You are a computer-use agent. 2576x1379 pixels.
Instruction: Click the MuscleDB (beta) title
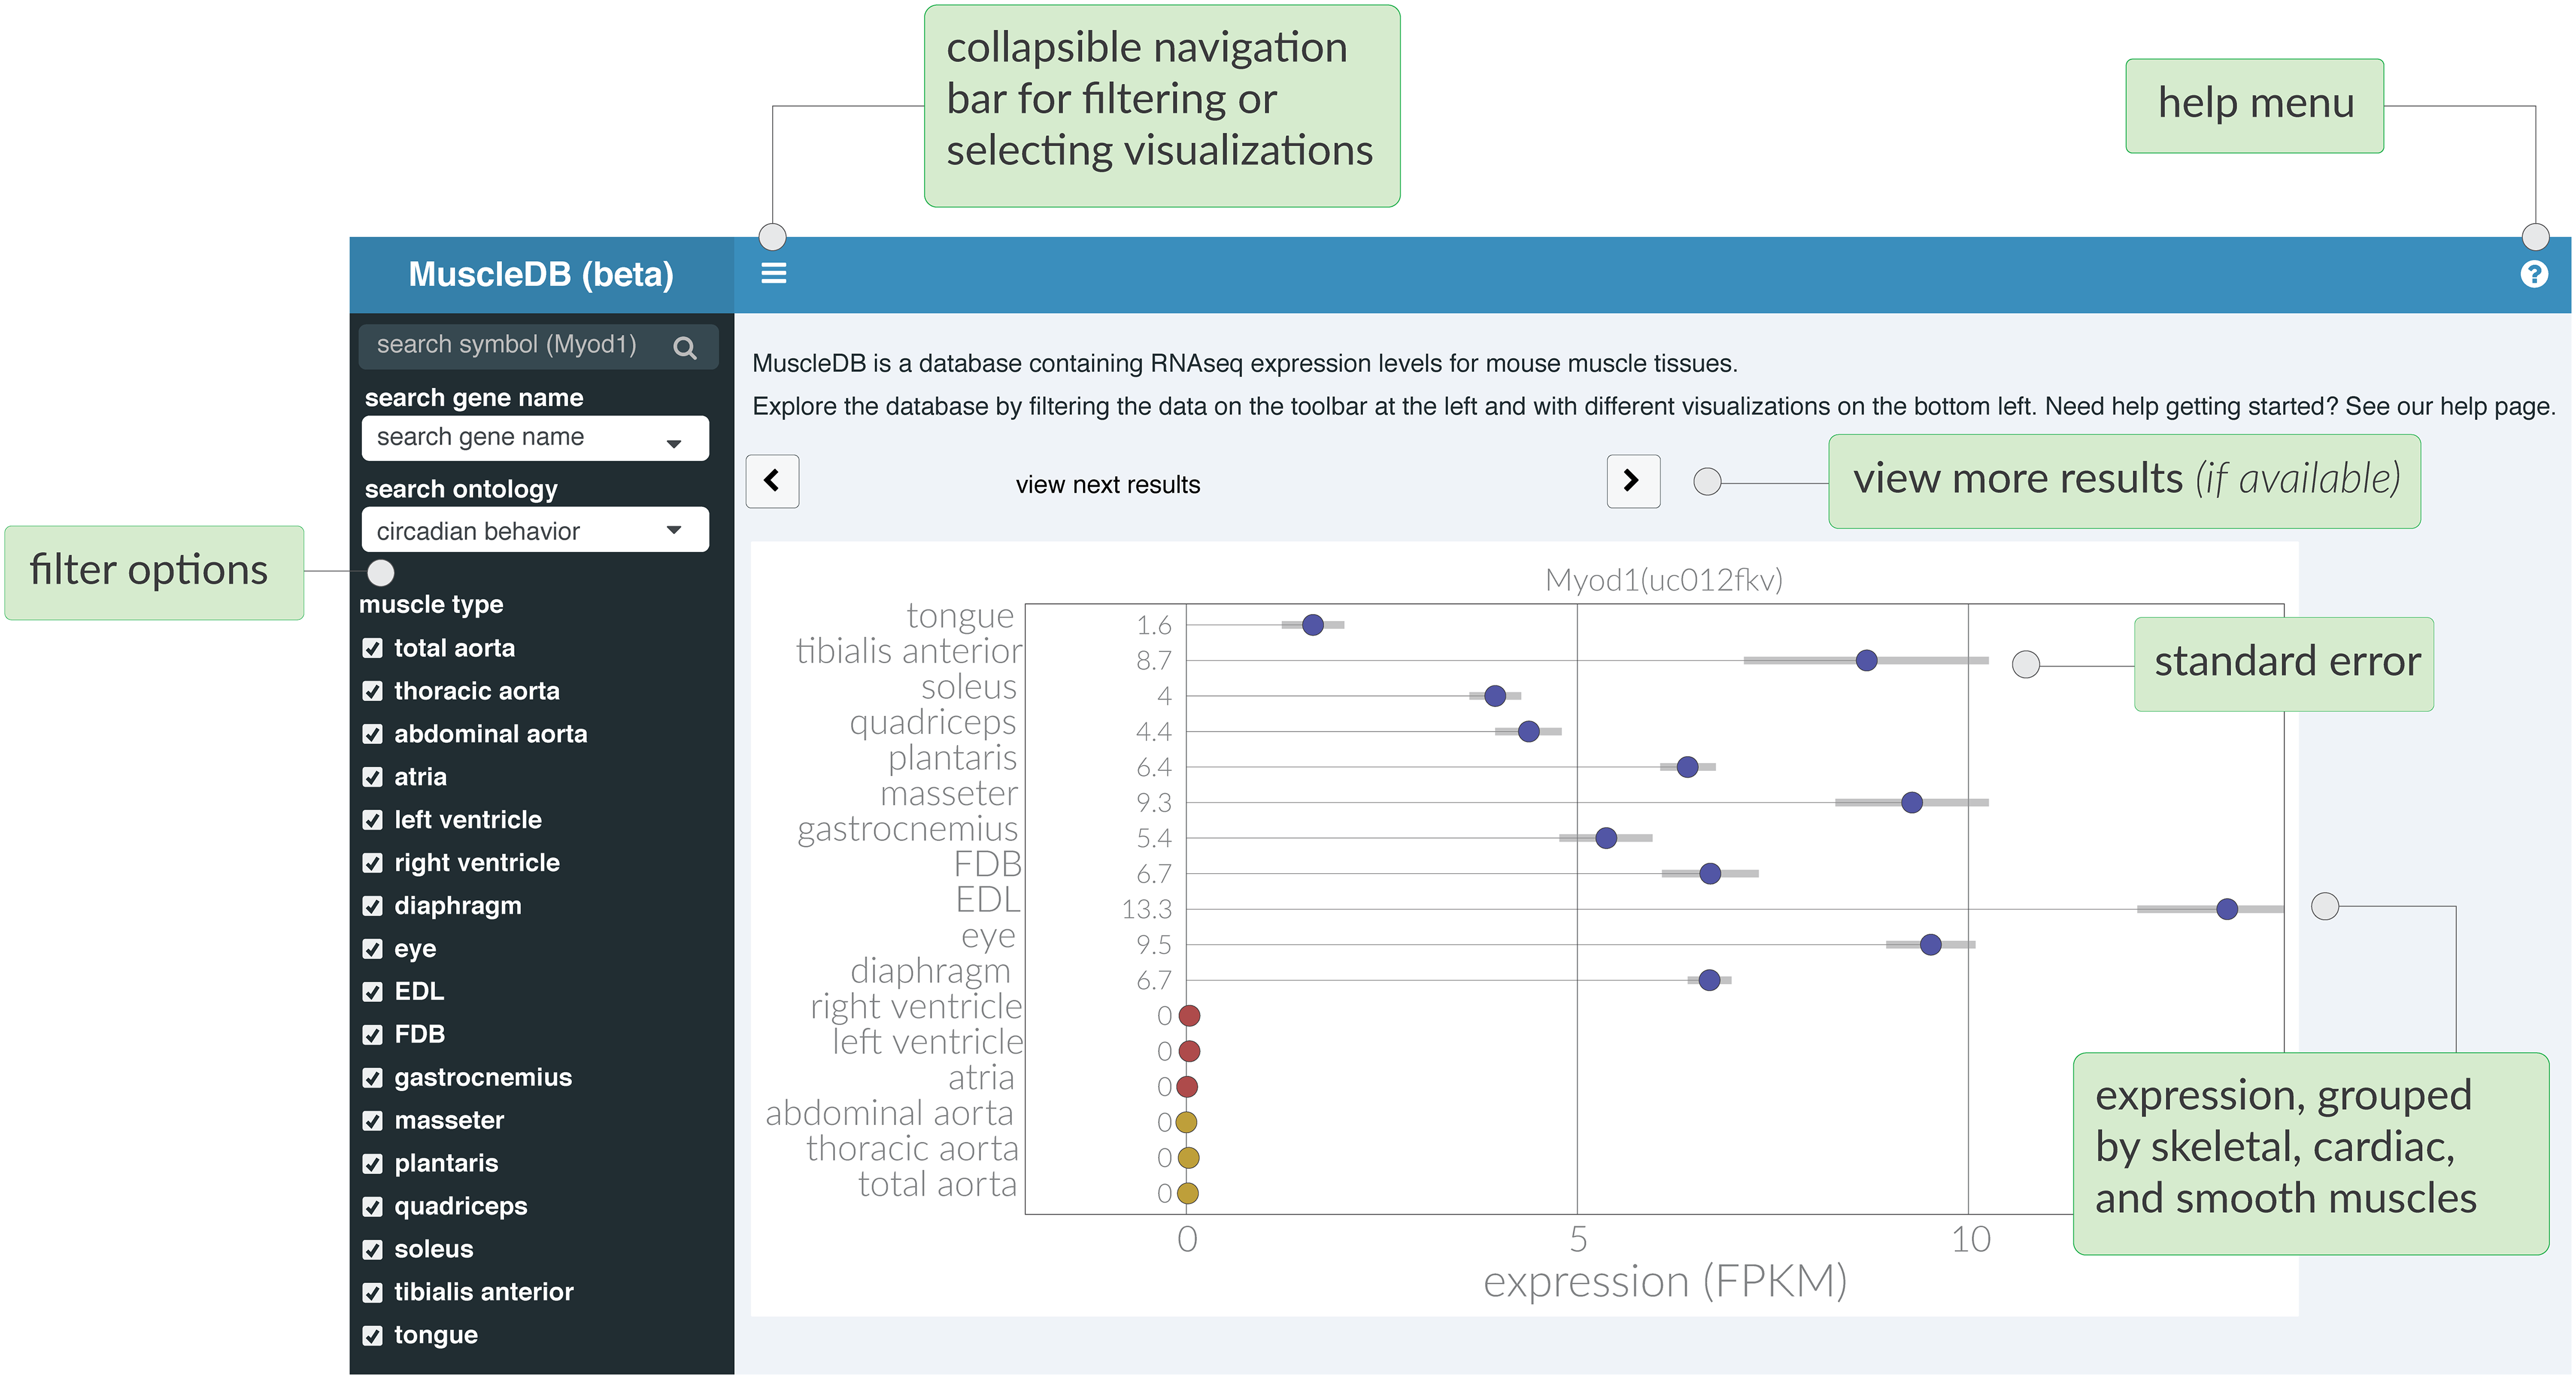[540, 274]
